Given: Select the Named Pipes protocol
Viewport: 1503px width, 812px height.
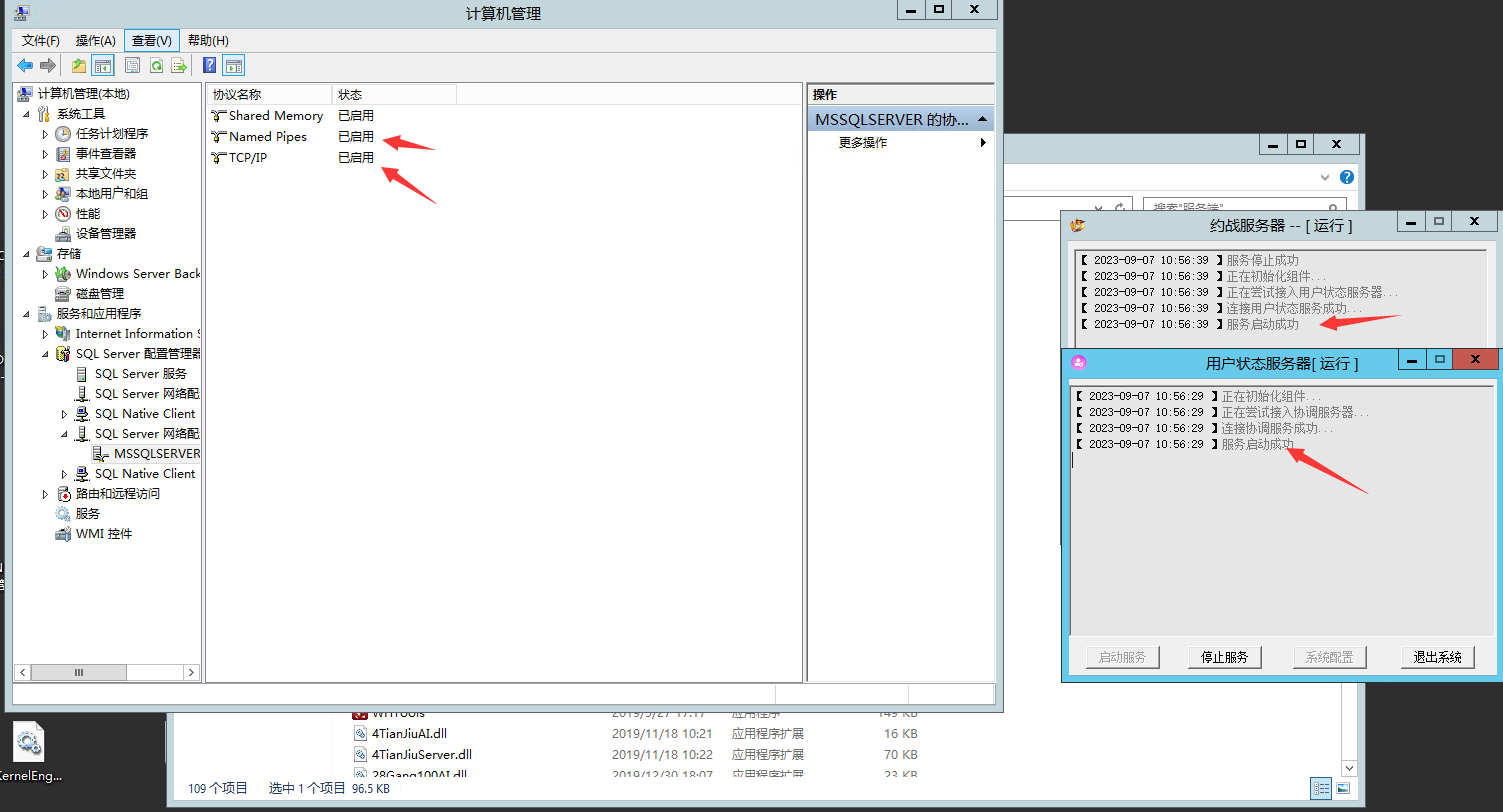Looking at the screenshot, I should tap(267, 137).
